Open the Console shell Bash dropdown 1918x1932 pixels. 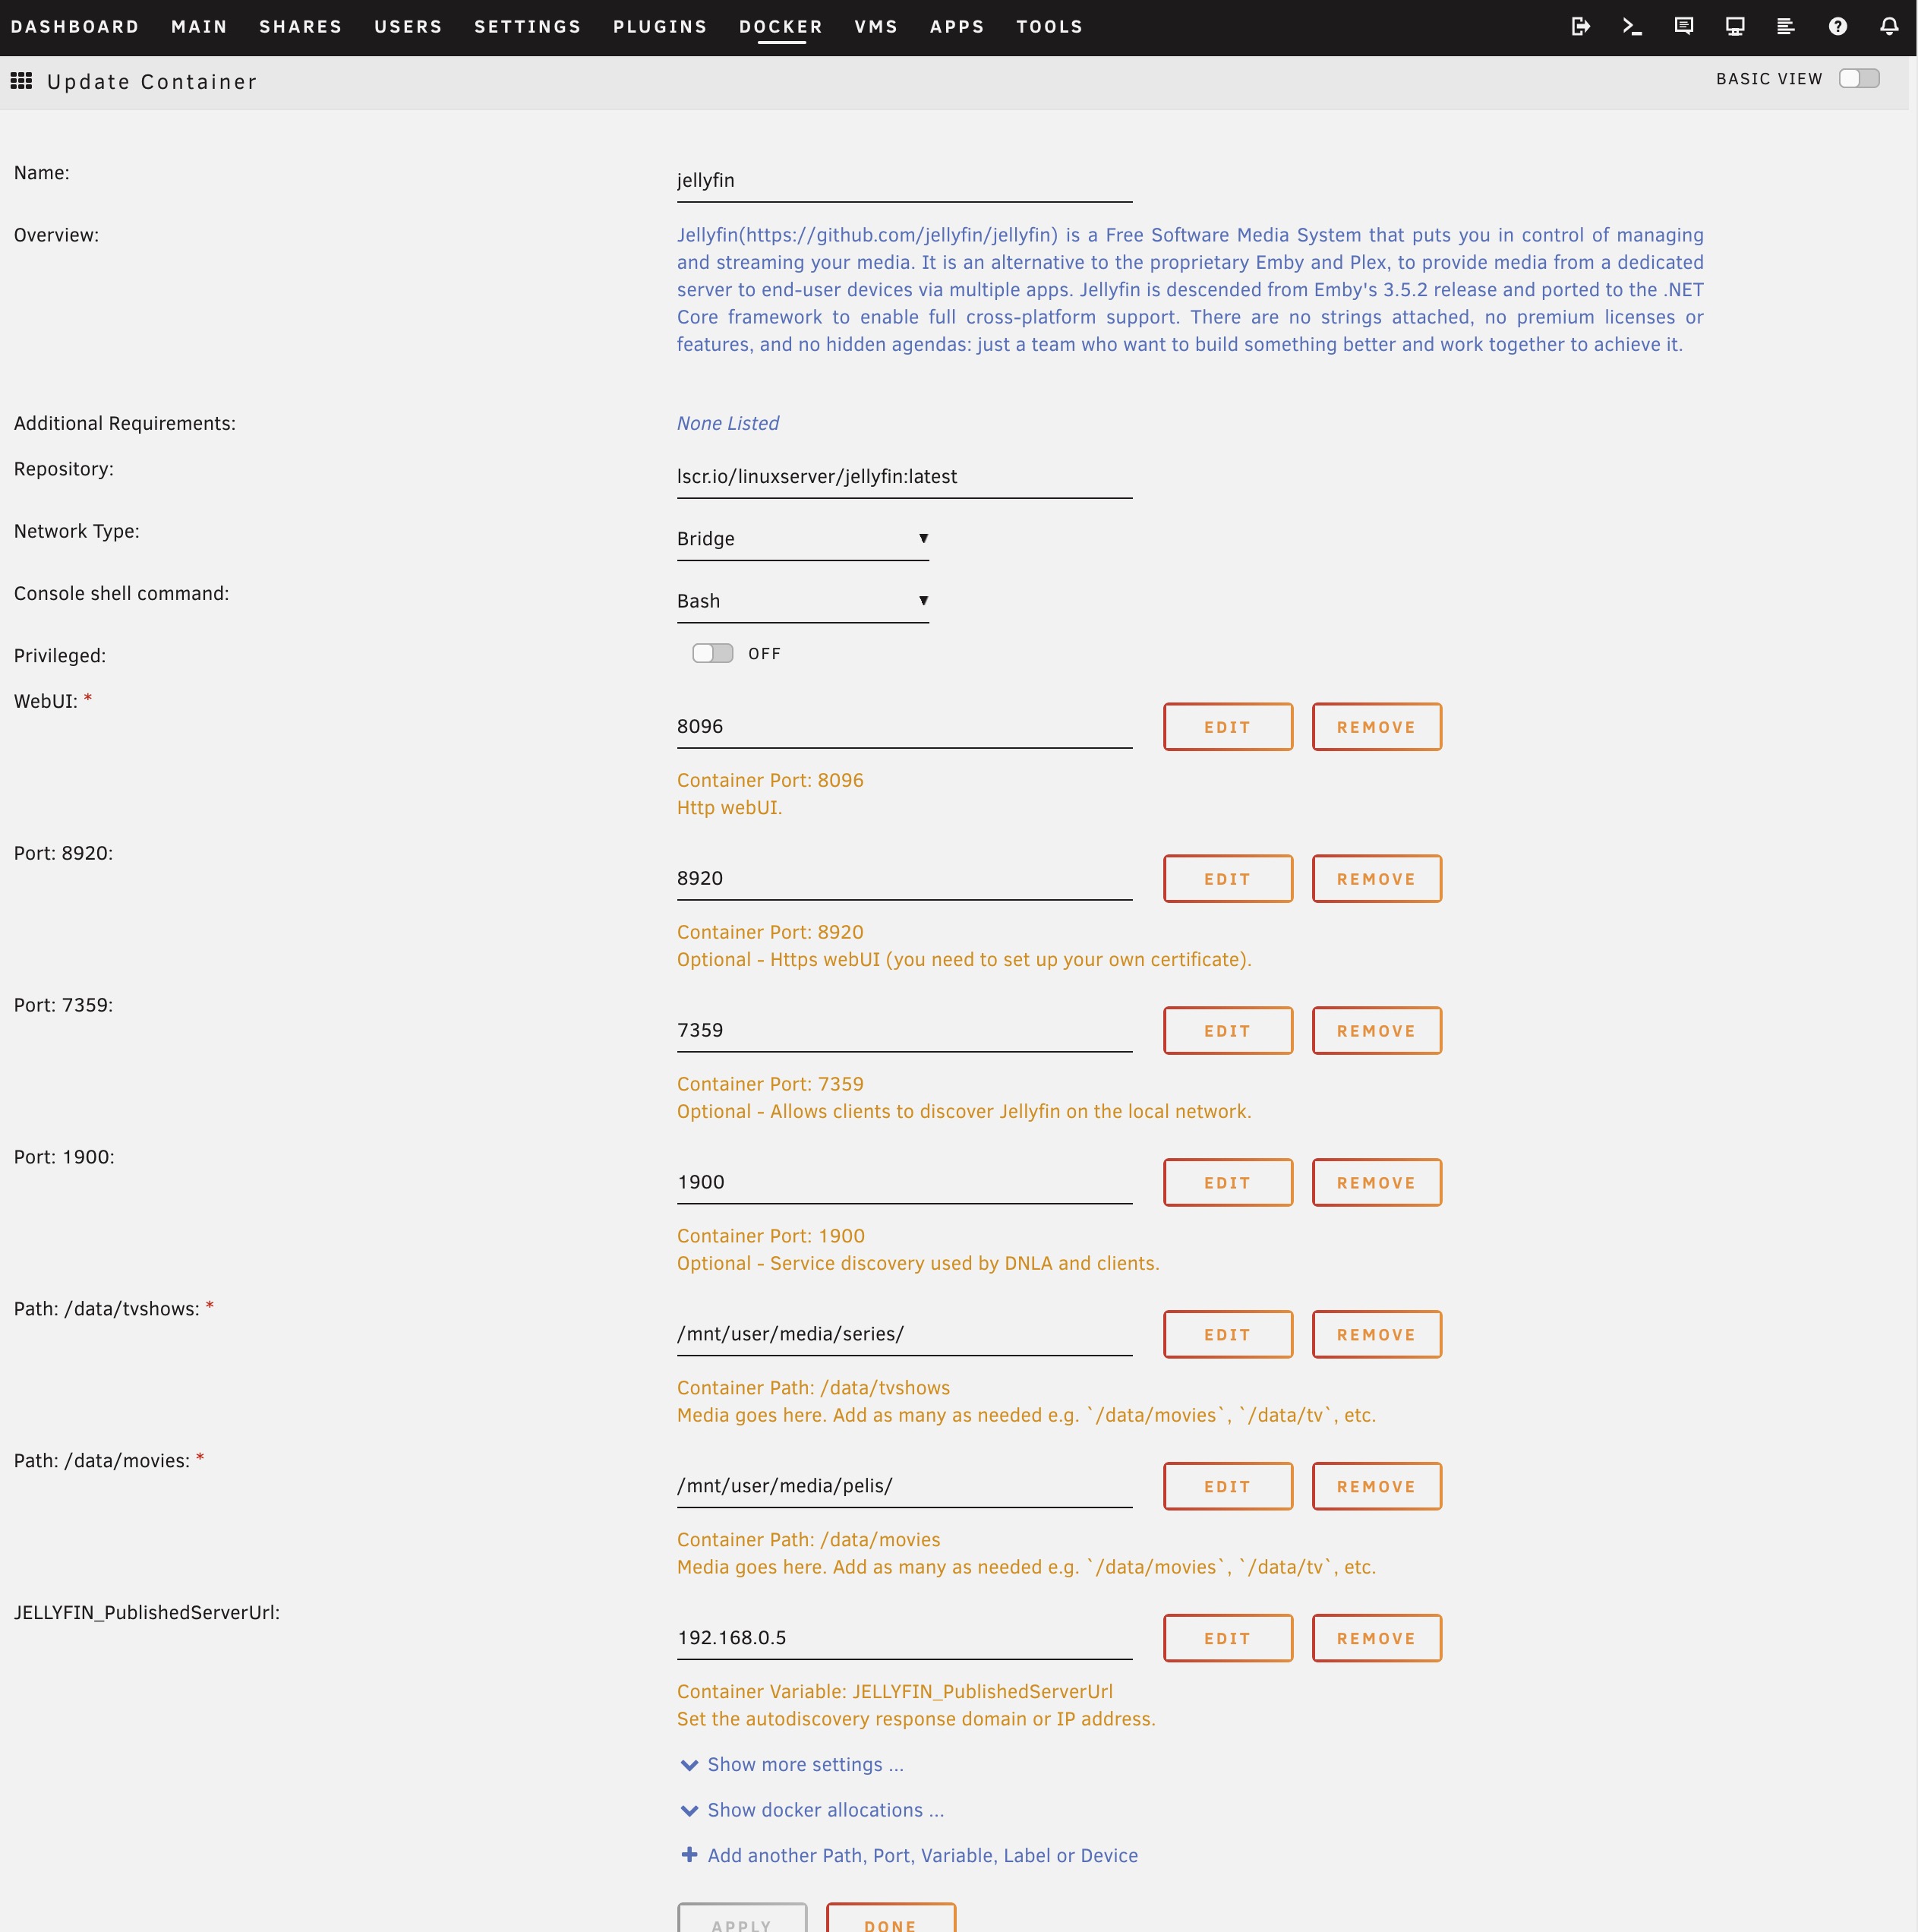point(802,601)
